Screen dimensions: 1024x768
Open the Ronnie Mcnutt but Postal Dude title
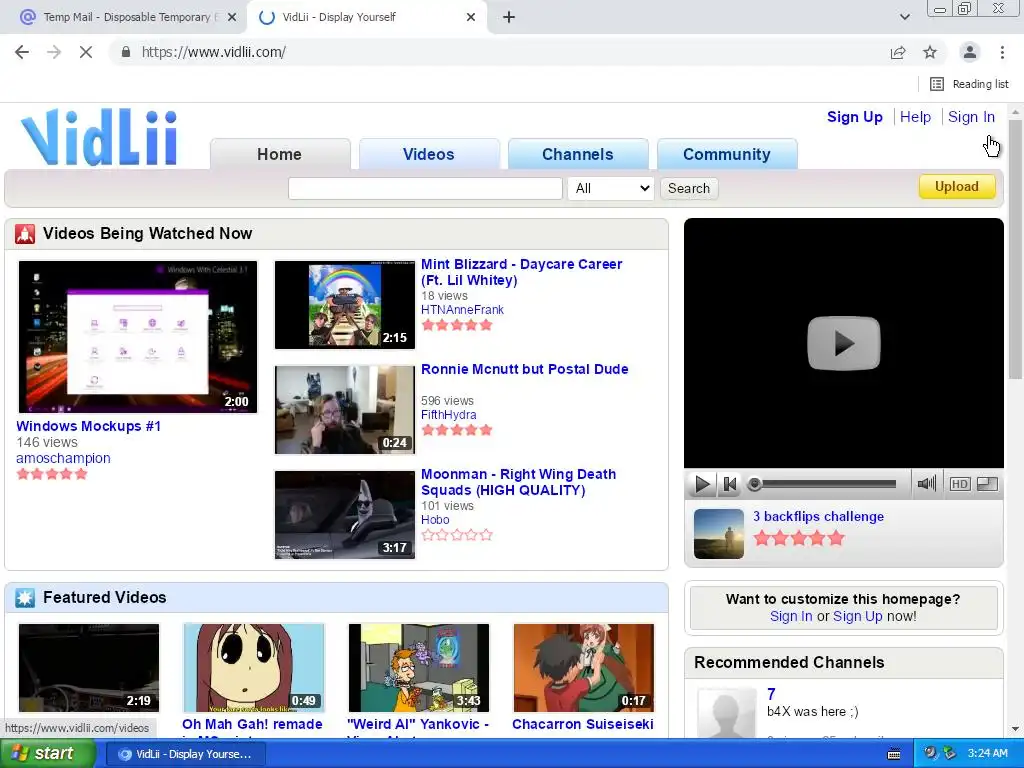pos(524,369)
